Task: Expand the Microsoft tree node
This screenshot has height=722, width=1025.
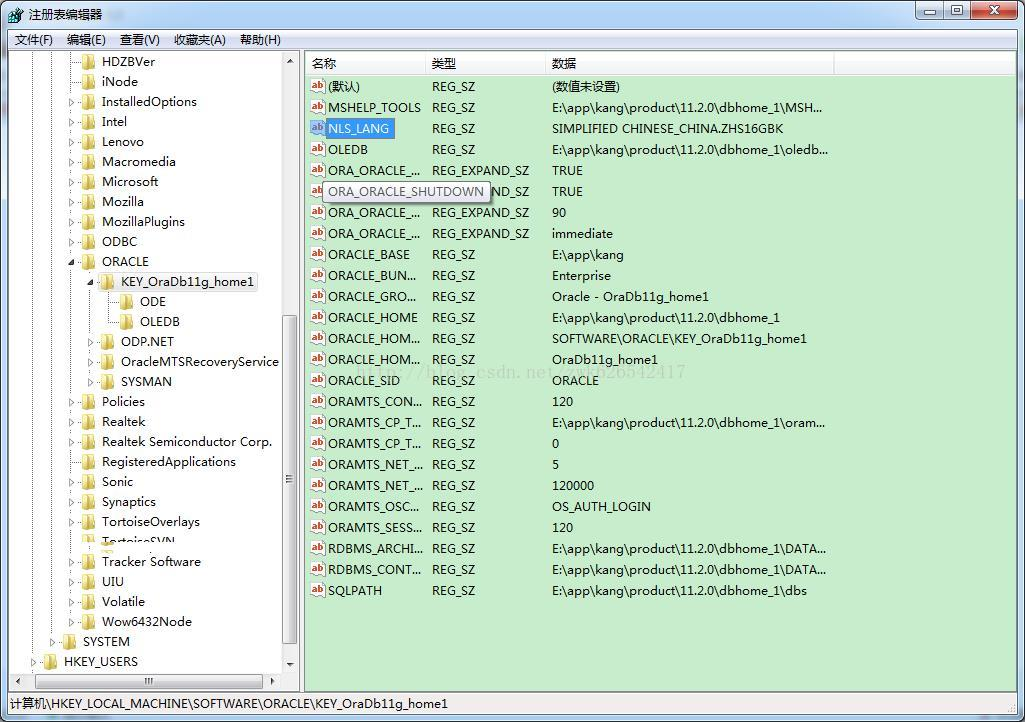Action: (71, 182)
